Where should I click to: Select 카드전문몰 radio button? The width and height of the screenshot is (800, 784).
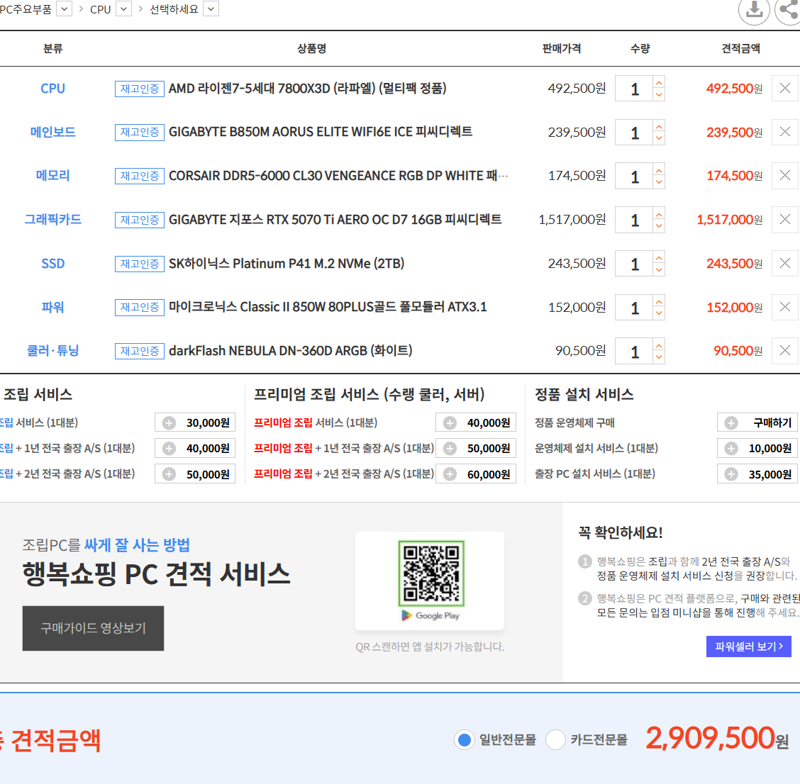(556, 740)
